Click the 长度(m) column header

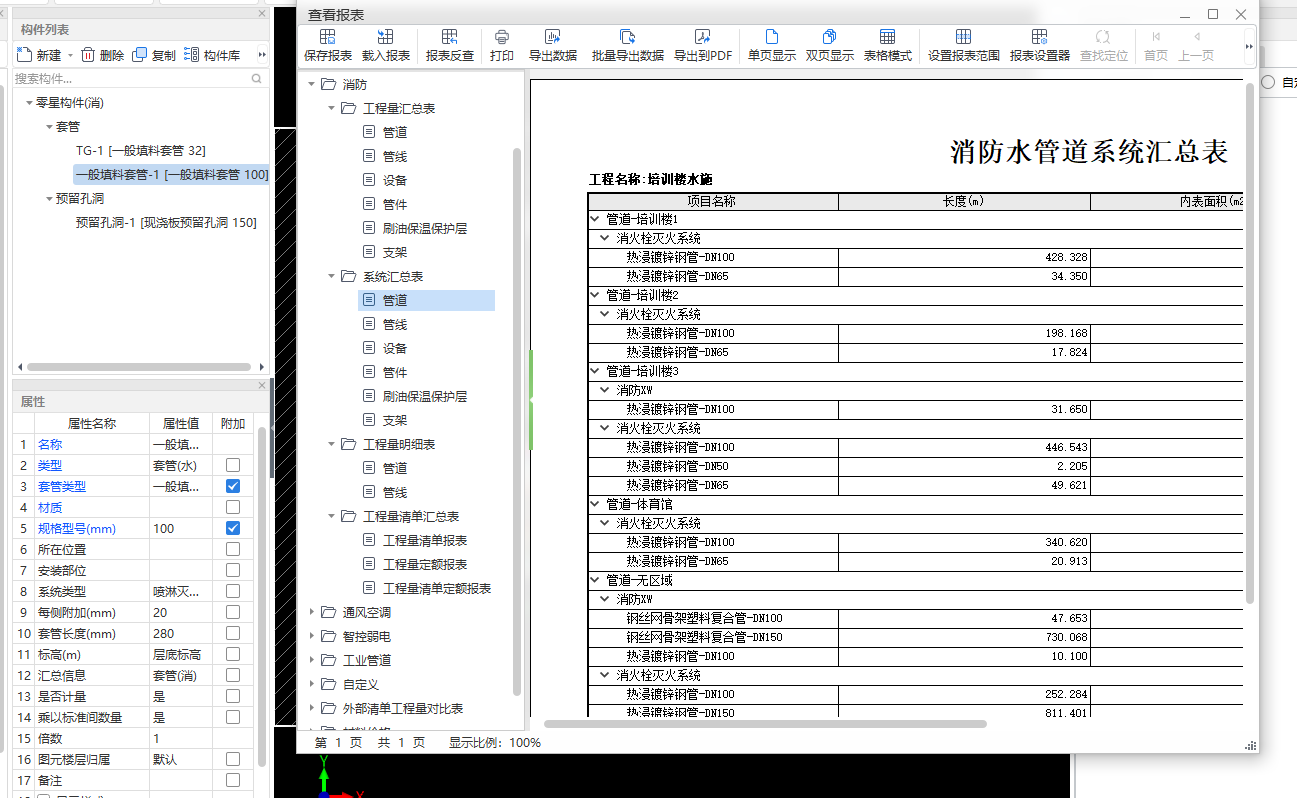(964, 201)
